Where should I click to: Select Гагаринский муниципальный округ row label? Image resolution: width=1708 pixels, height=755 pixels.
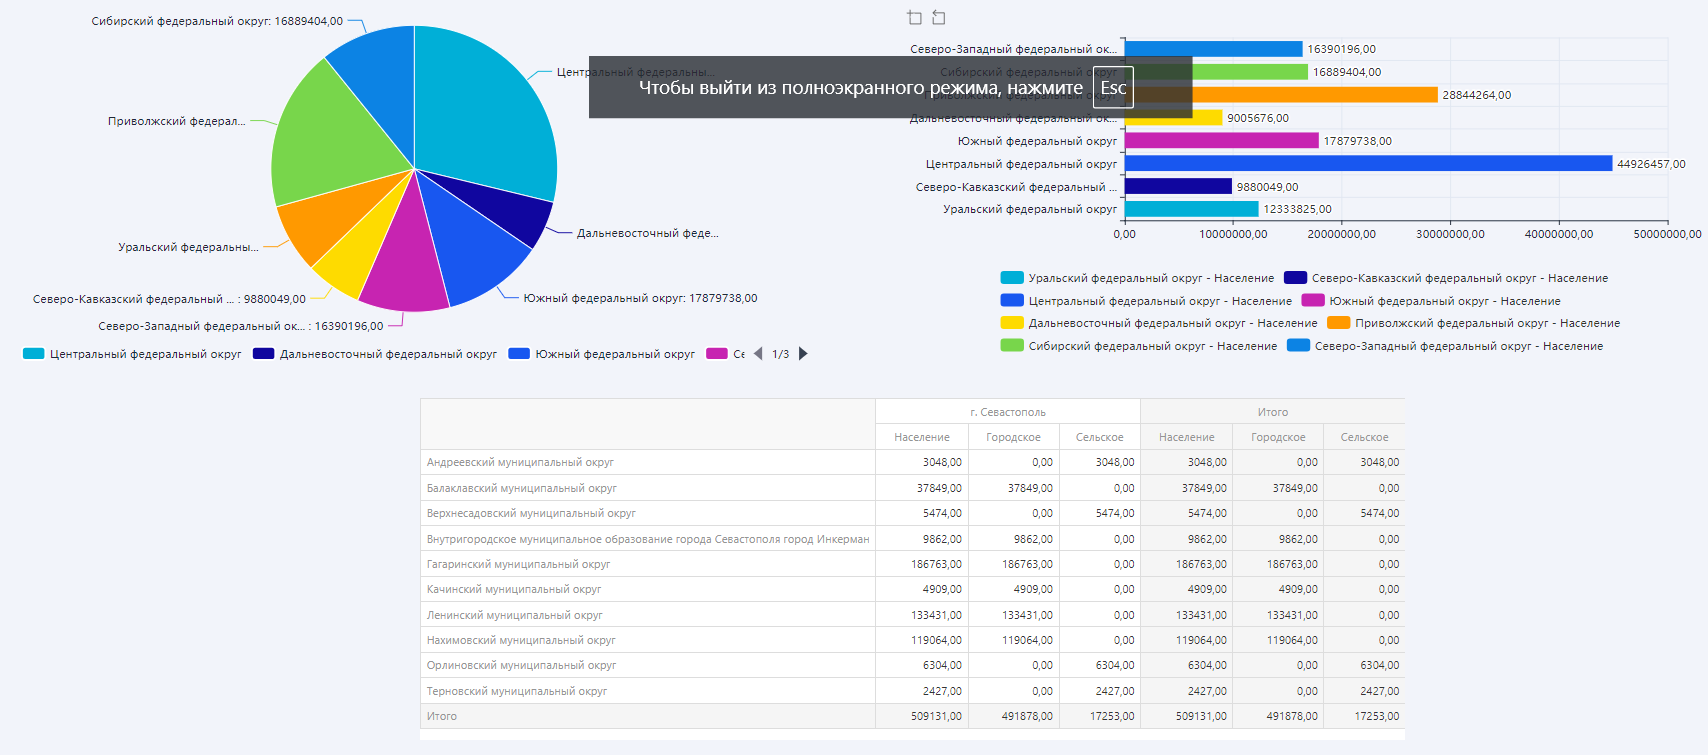point(518,564)
